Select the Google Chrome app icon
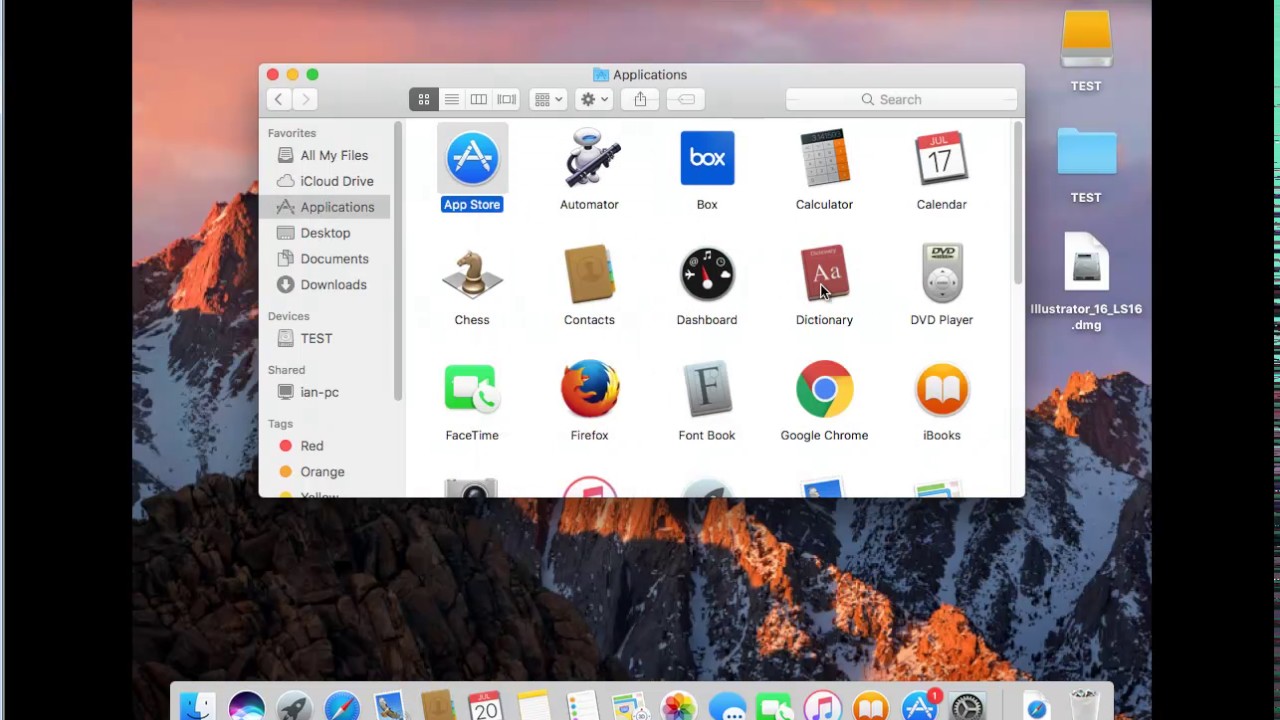The height and width of the screenshot is (720, 1280). click(x=824, y=389)
